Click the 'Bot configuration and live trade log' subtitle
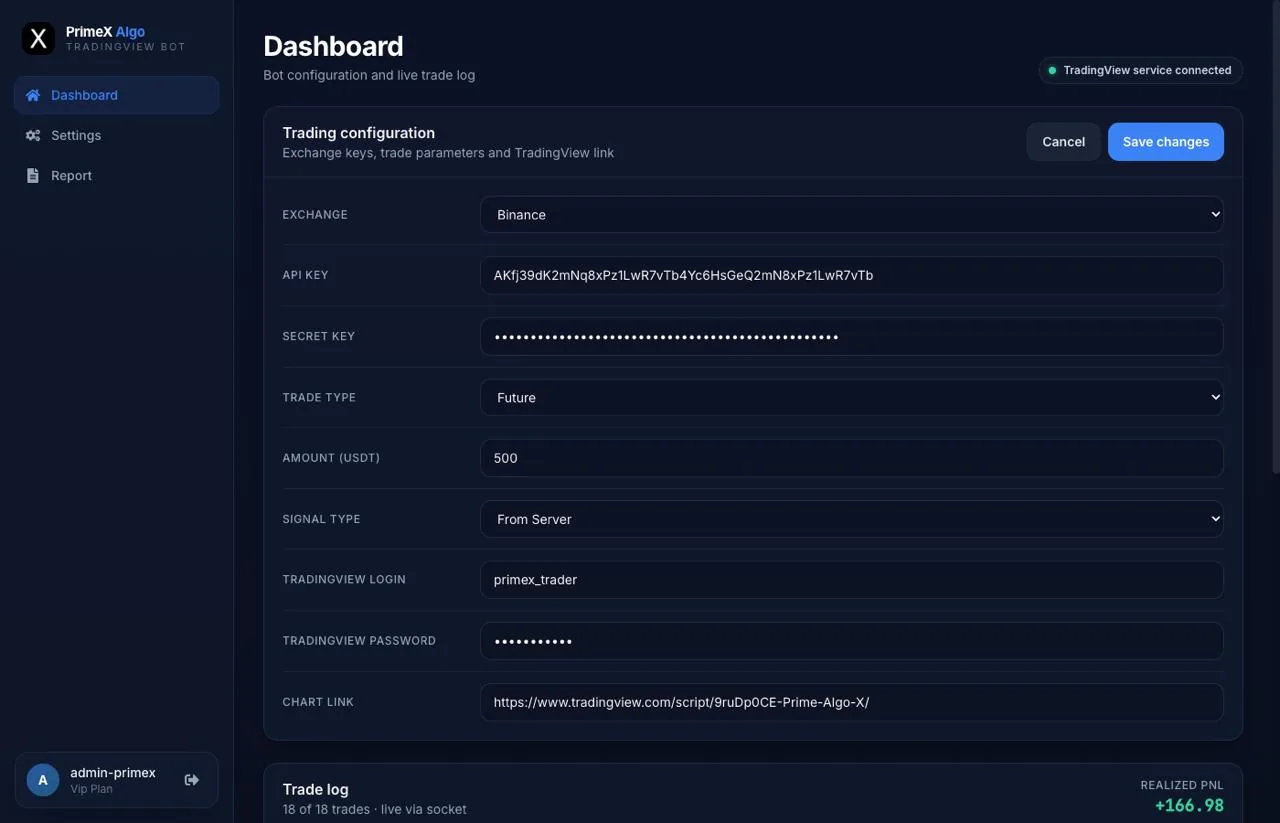This screenshot has width=1280, height=823. point(369,75)
